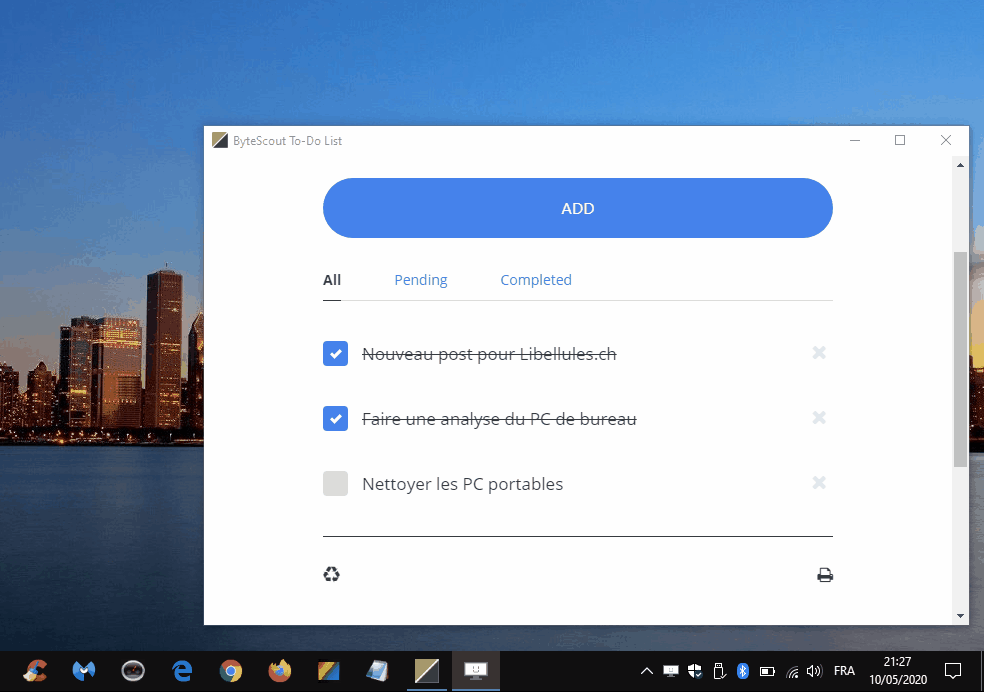Click the ByteScout To-Do List taskbar button
The image size is (984, 692).
point(427,671)
